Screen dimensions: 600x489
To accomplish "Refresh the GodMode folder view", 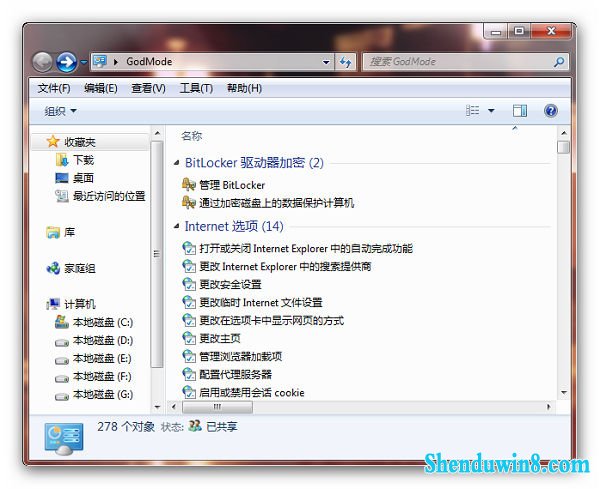I will 346,62.
